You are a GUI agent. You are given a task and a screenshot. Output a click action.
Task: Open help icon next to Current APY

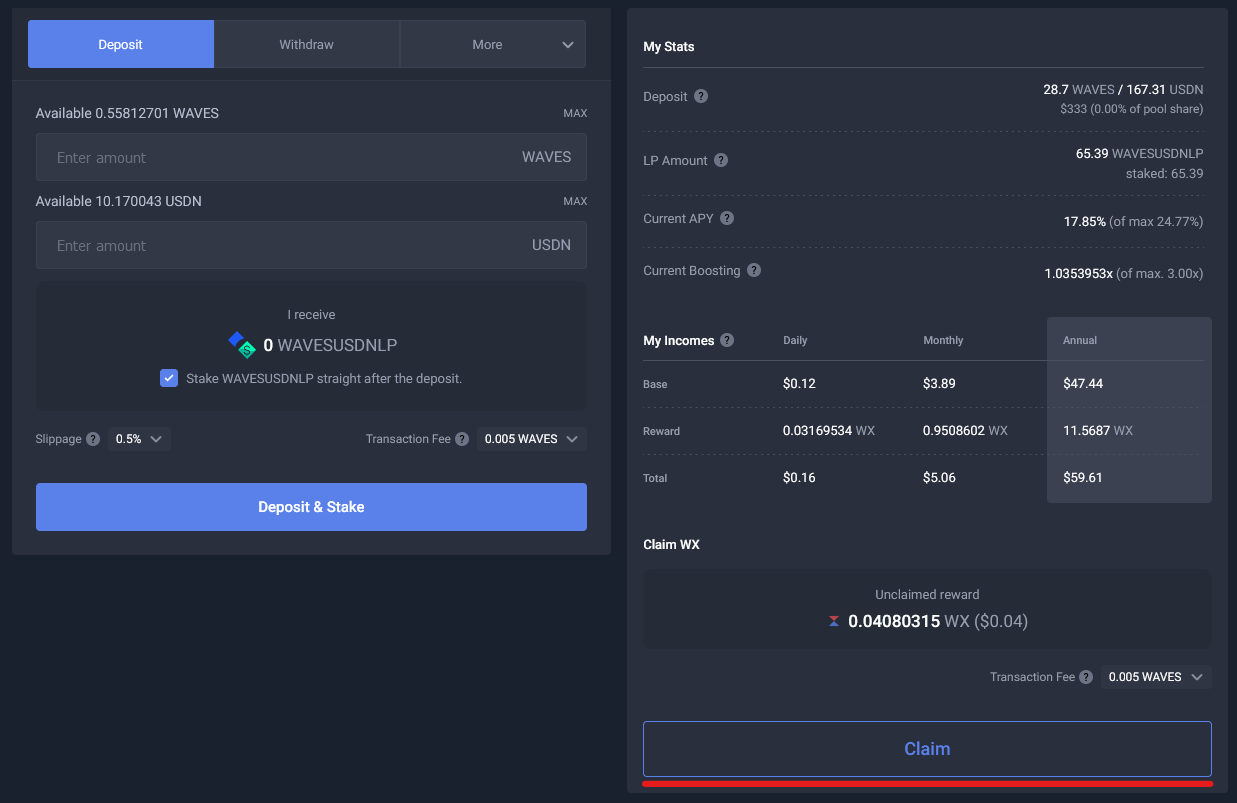tap(727, 218)
